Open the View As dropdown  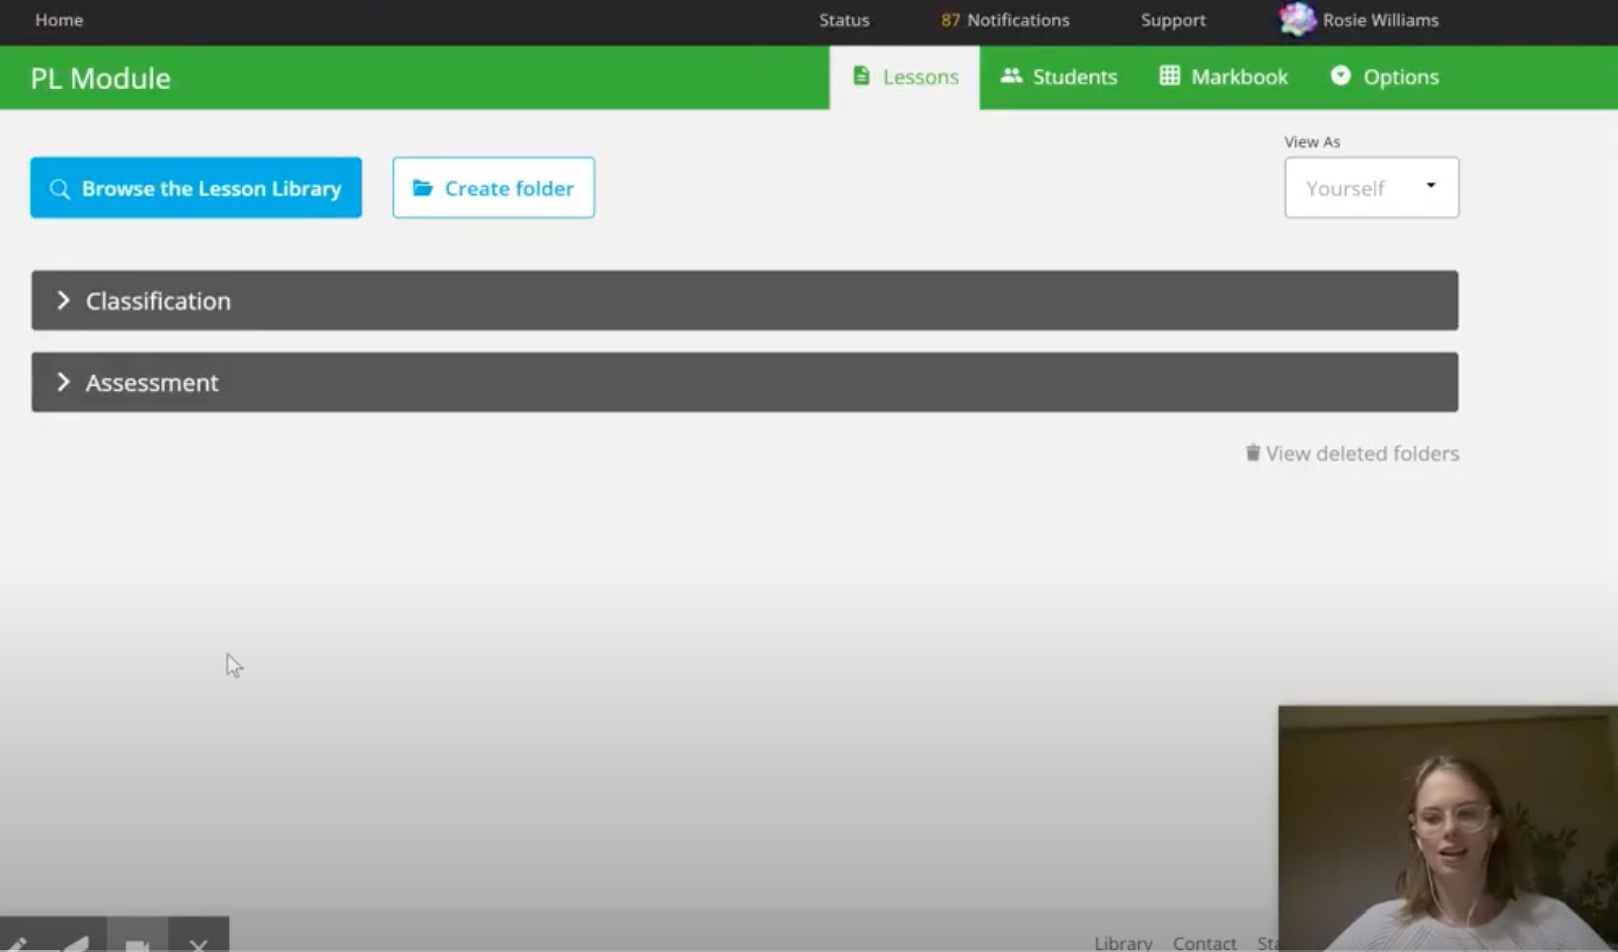coord(1370,188)
